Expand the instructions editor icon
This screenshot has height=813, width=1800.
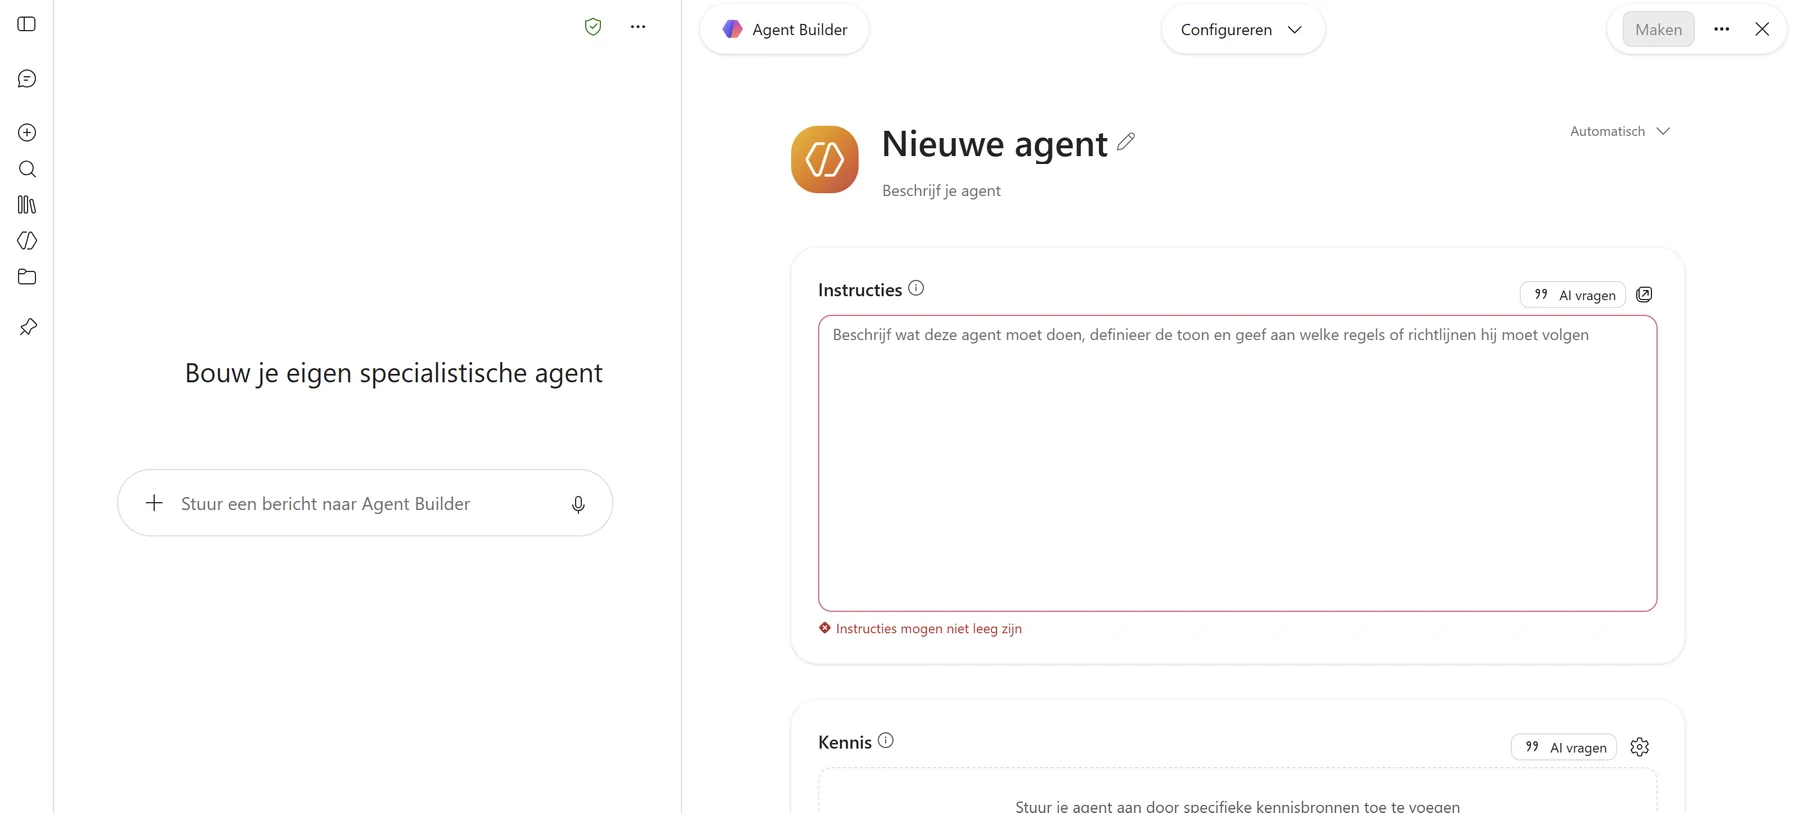1644,294
